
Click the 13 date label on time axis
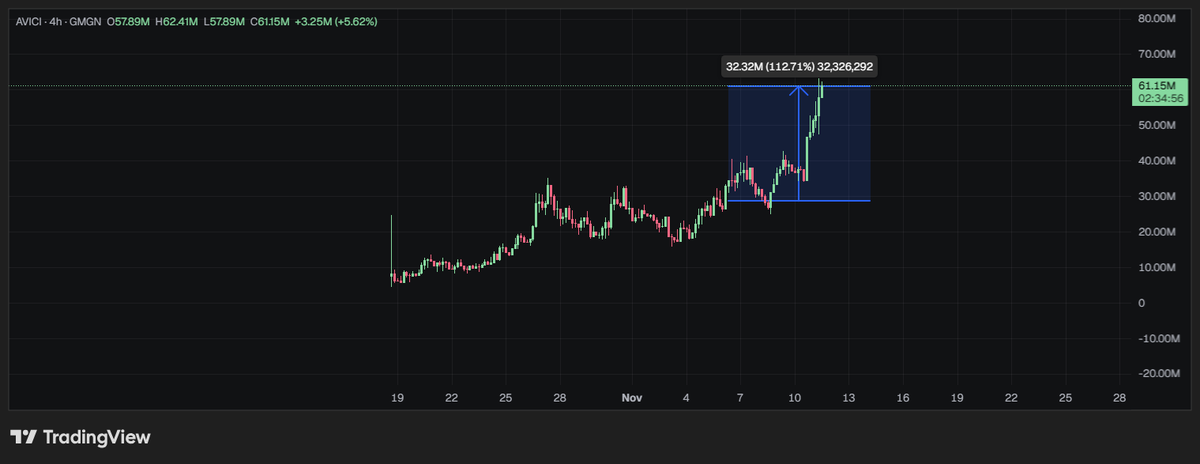849,398
